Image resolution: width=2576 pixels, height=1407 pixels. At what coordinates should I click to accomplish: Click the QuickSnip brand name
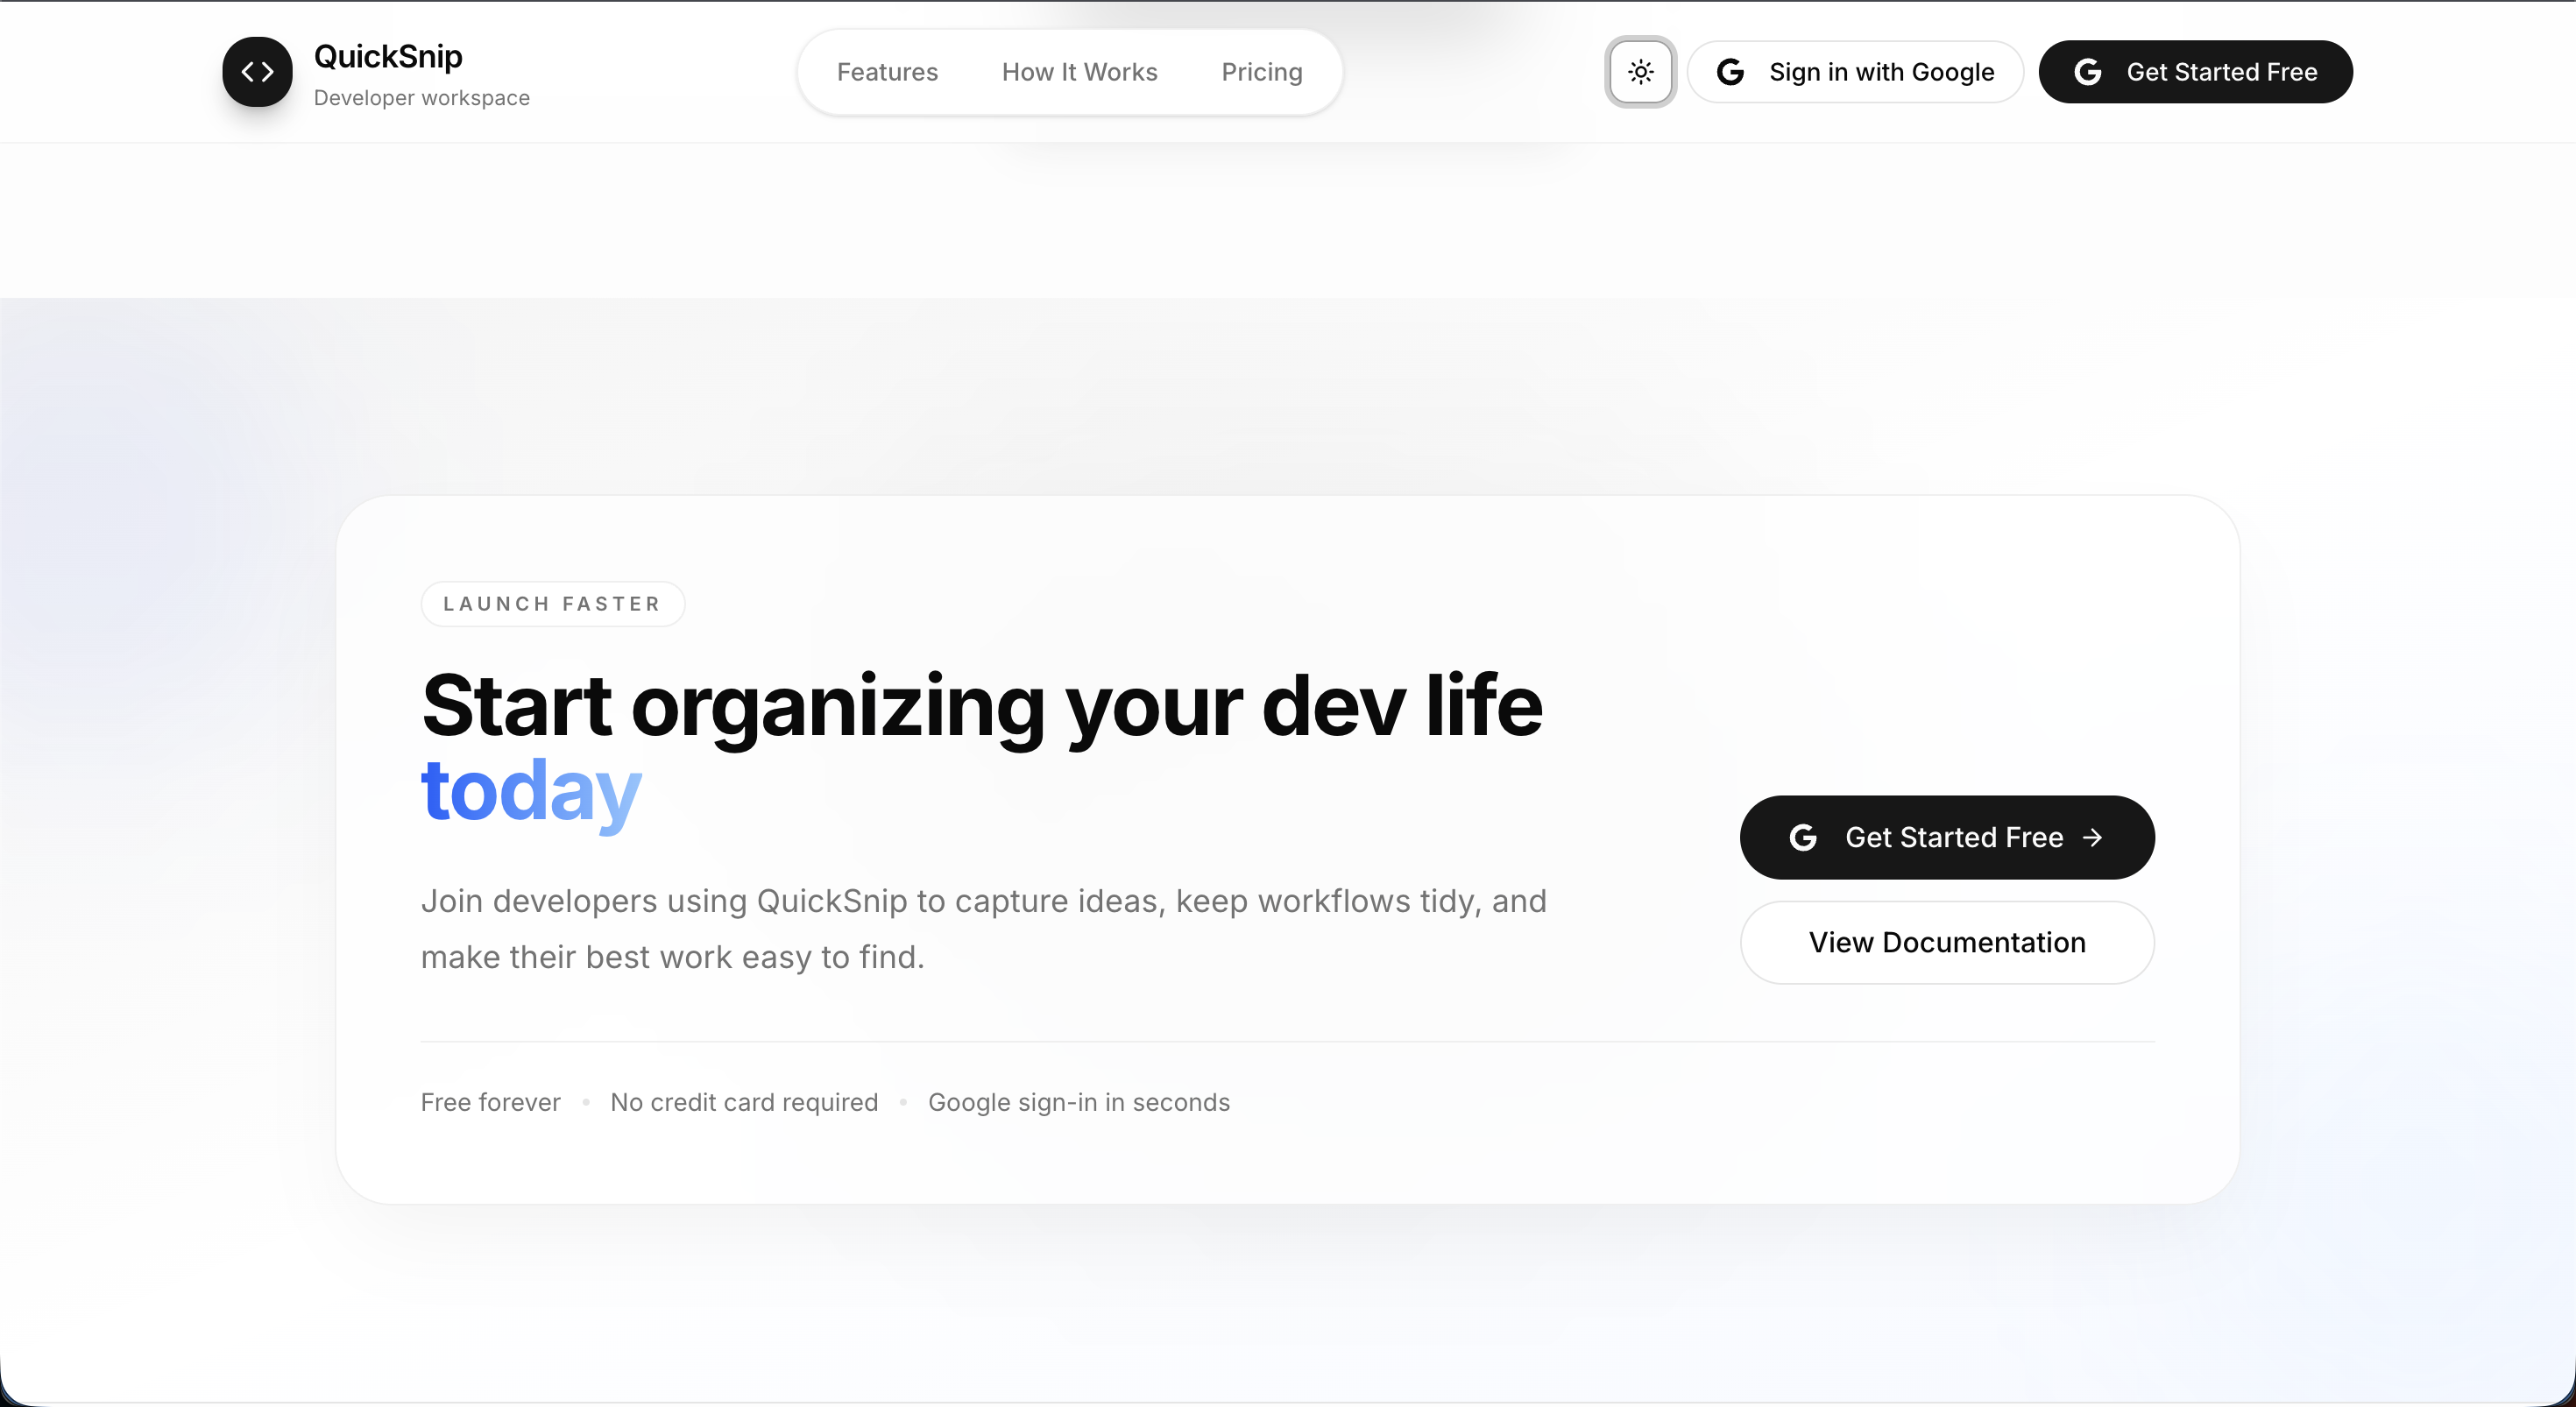pyautogui.click(x=388, y=57)
